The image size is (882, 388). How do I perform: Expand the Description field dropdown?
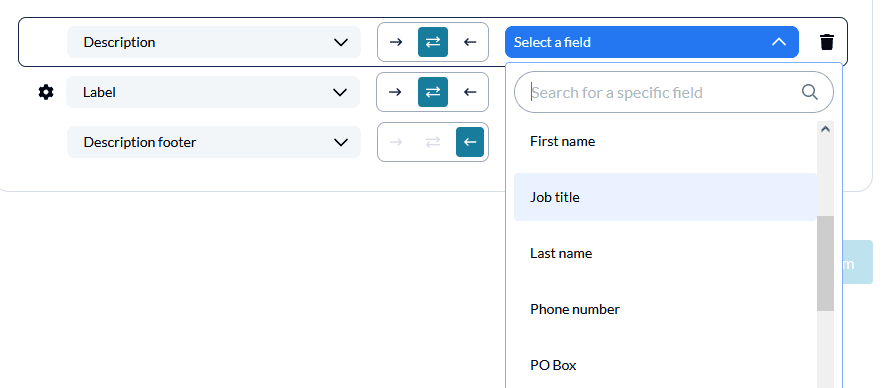[x=214, y=42]
